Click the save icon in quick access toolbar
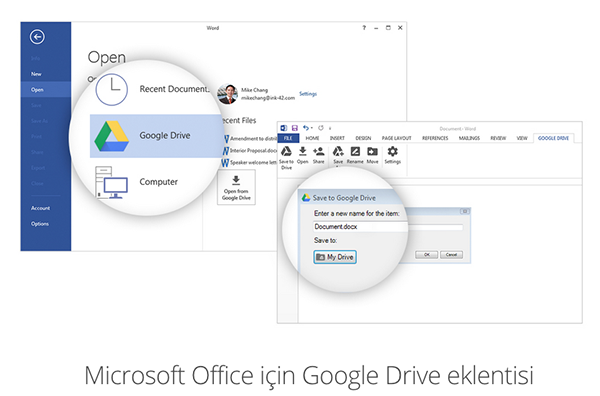This screenshot has width=600, height=396. click(295, 128)
